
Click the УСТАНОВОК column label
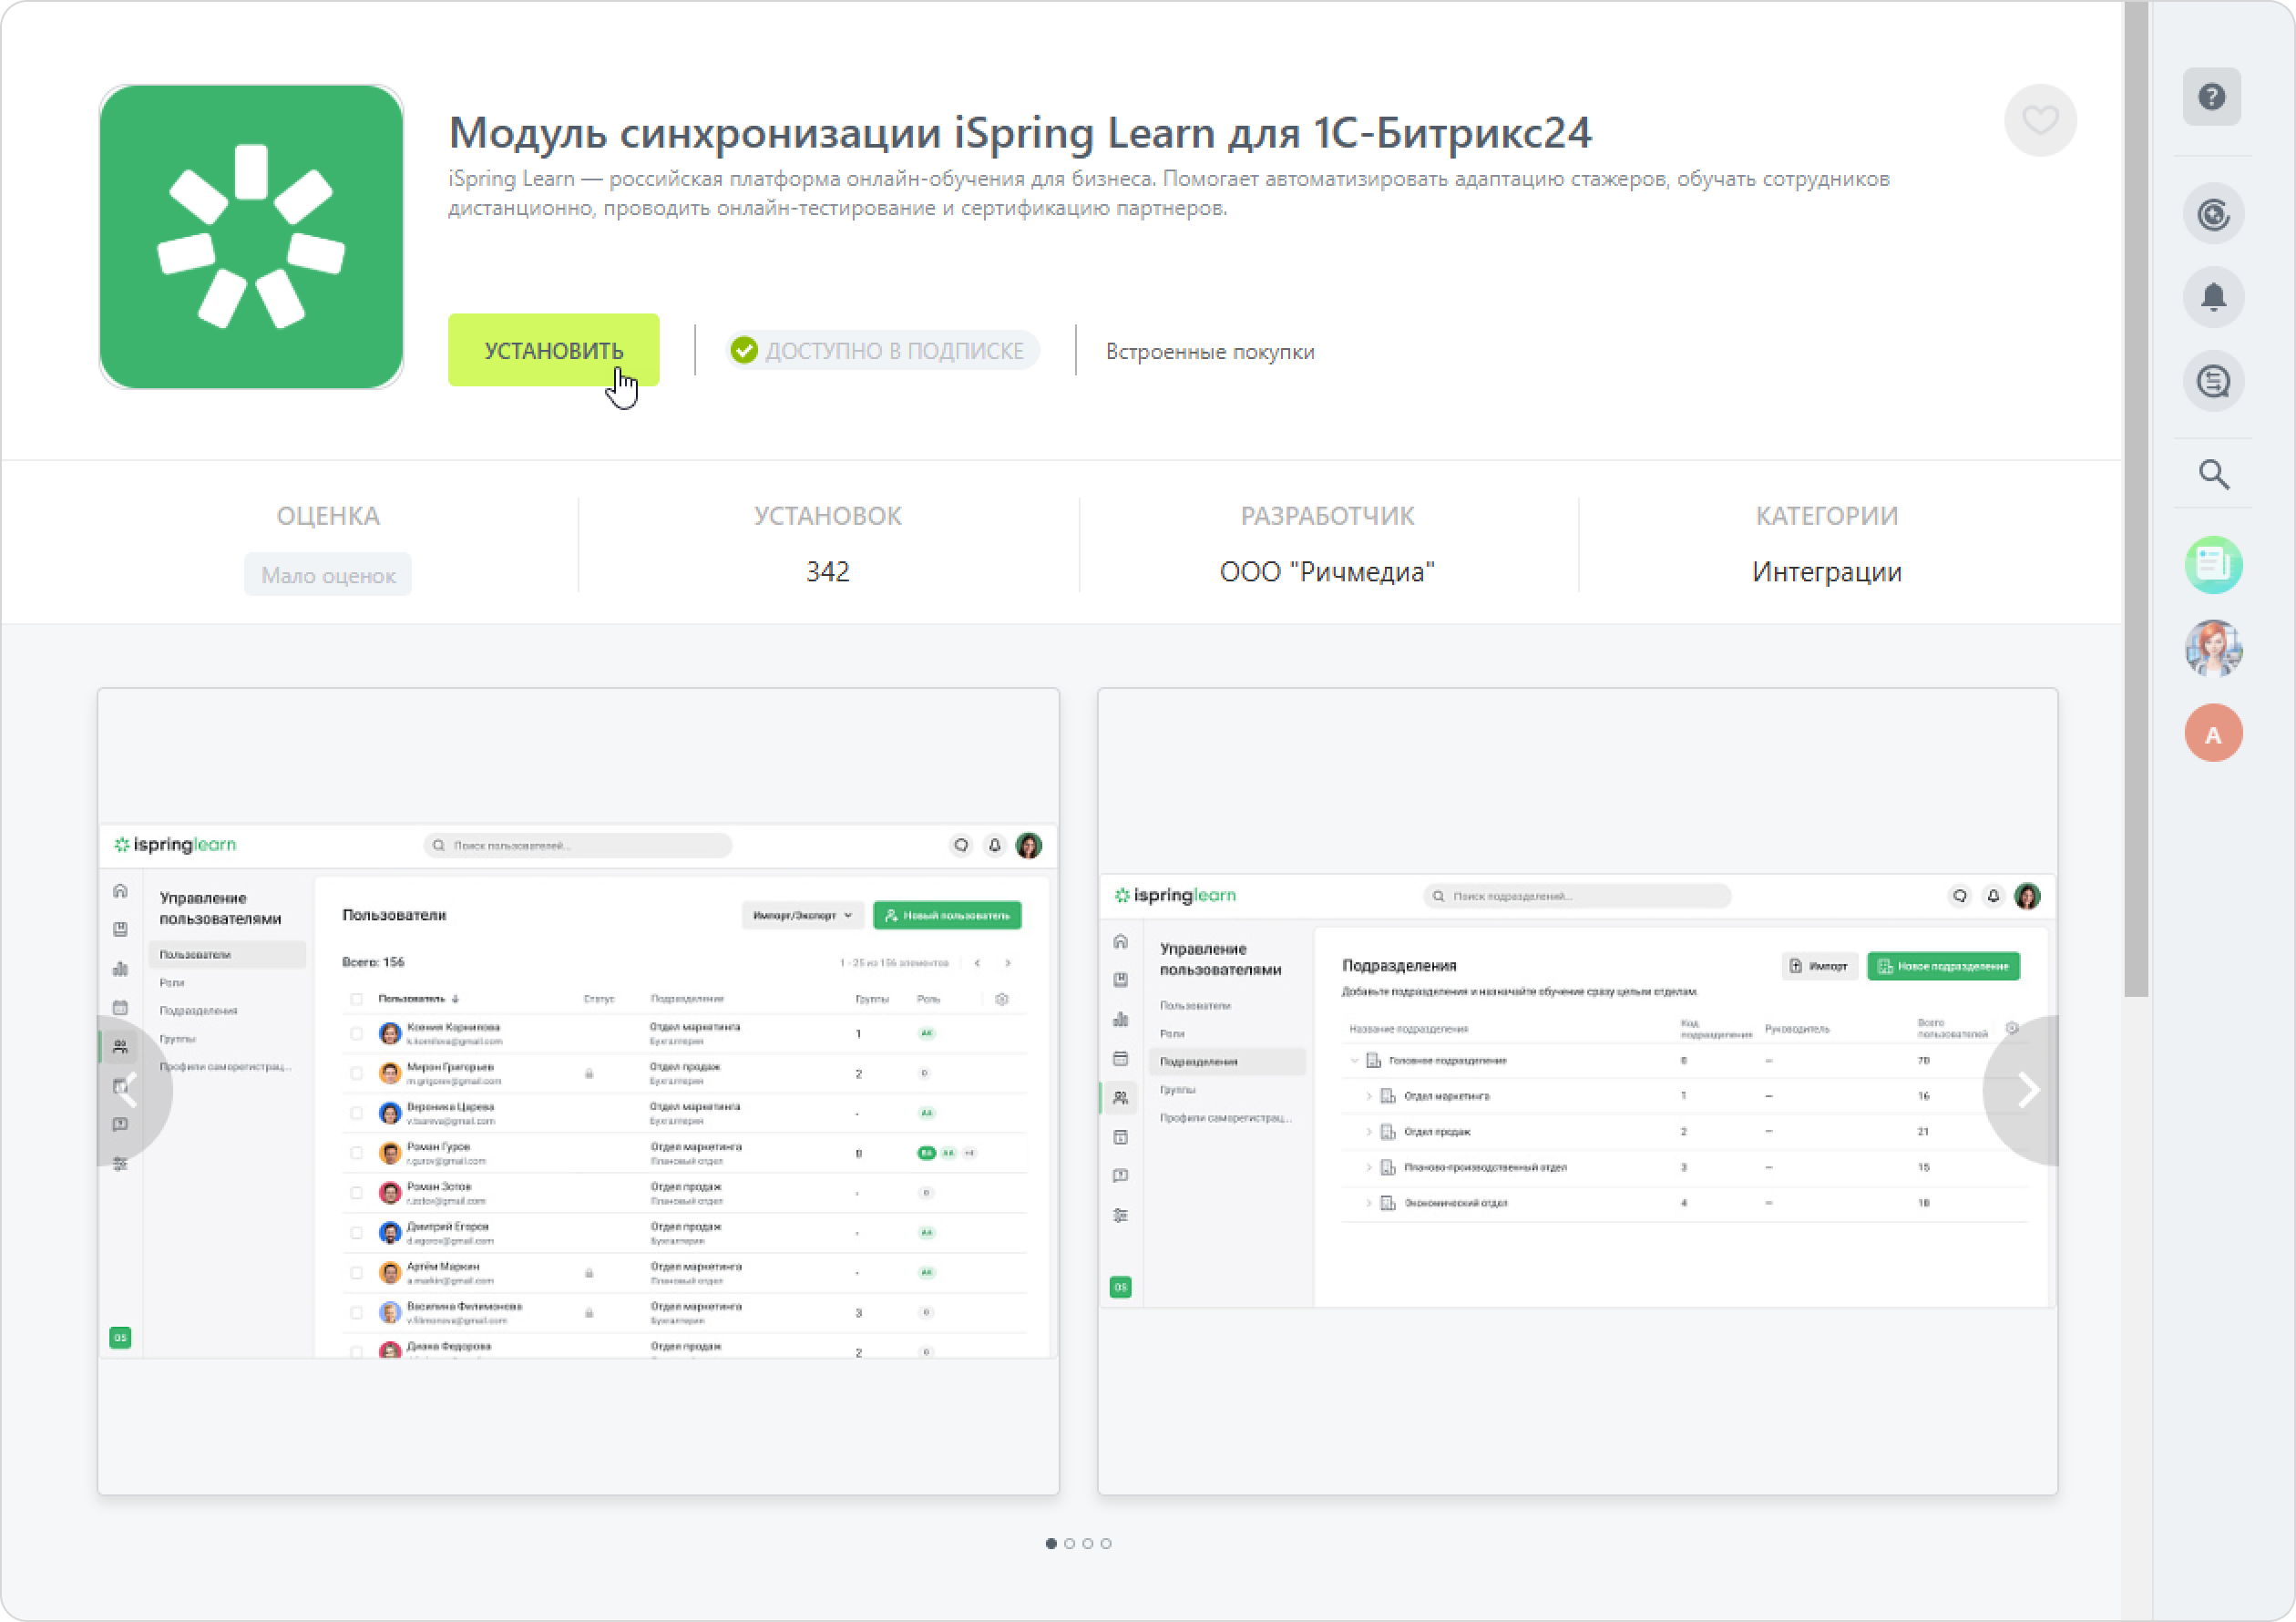(828, 516)
